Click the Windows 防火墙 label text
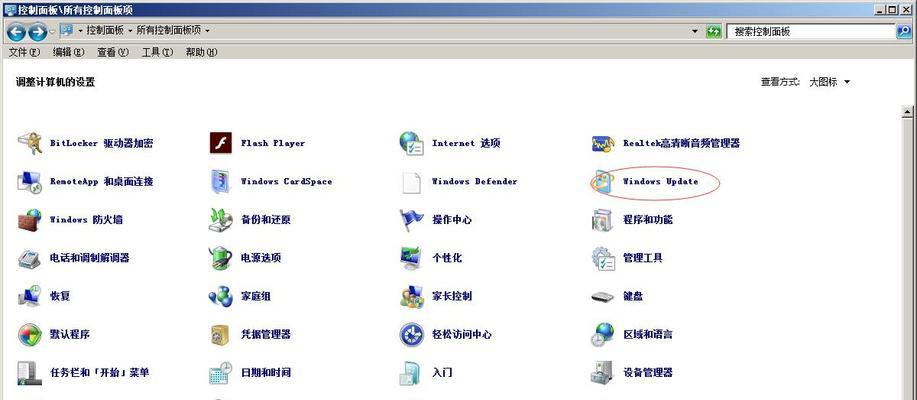The width and height of the screenshot is (917, 400). 86,220
